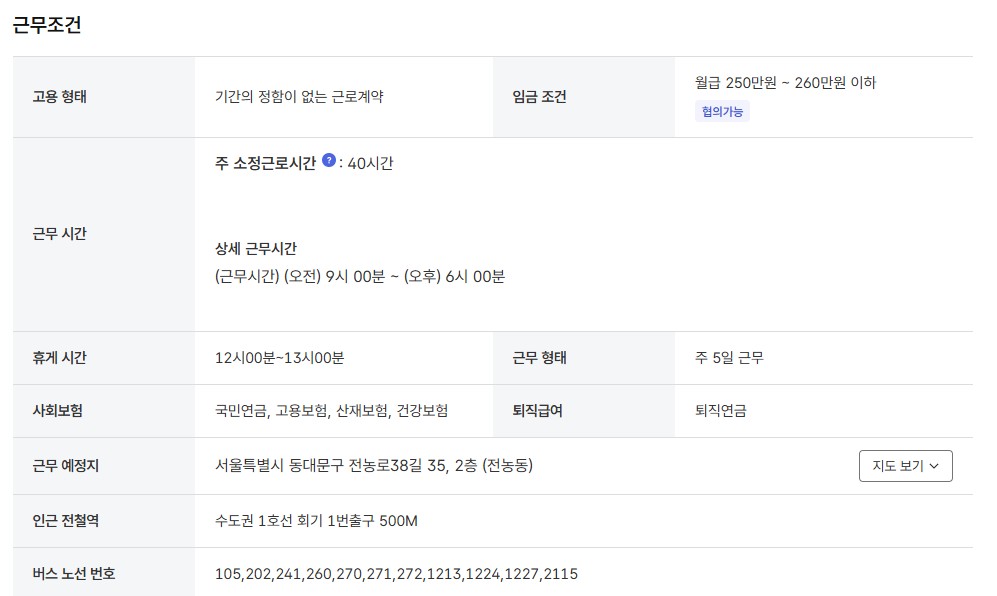
Task: Select the 9시 00분 ~ 6시 00분 working hours text
Action: click(x=360, y=277)
